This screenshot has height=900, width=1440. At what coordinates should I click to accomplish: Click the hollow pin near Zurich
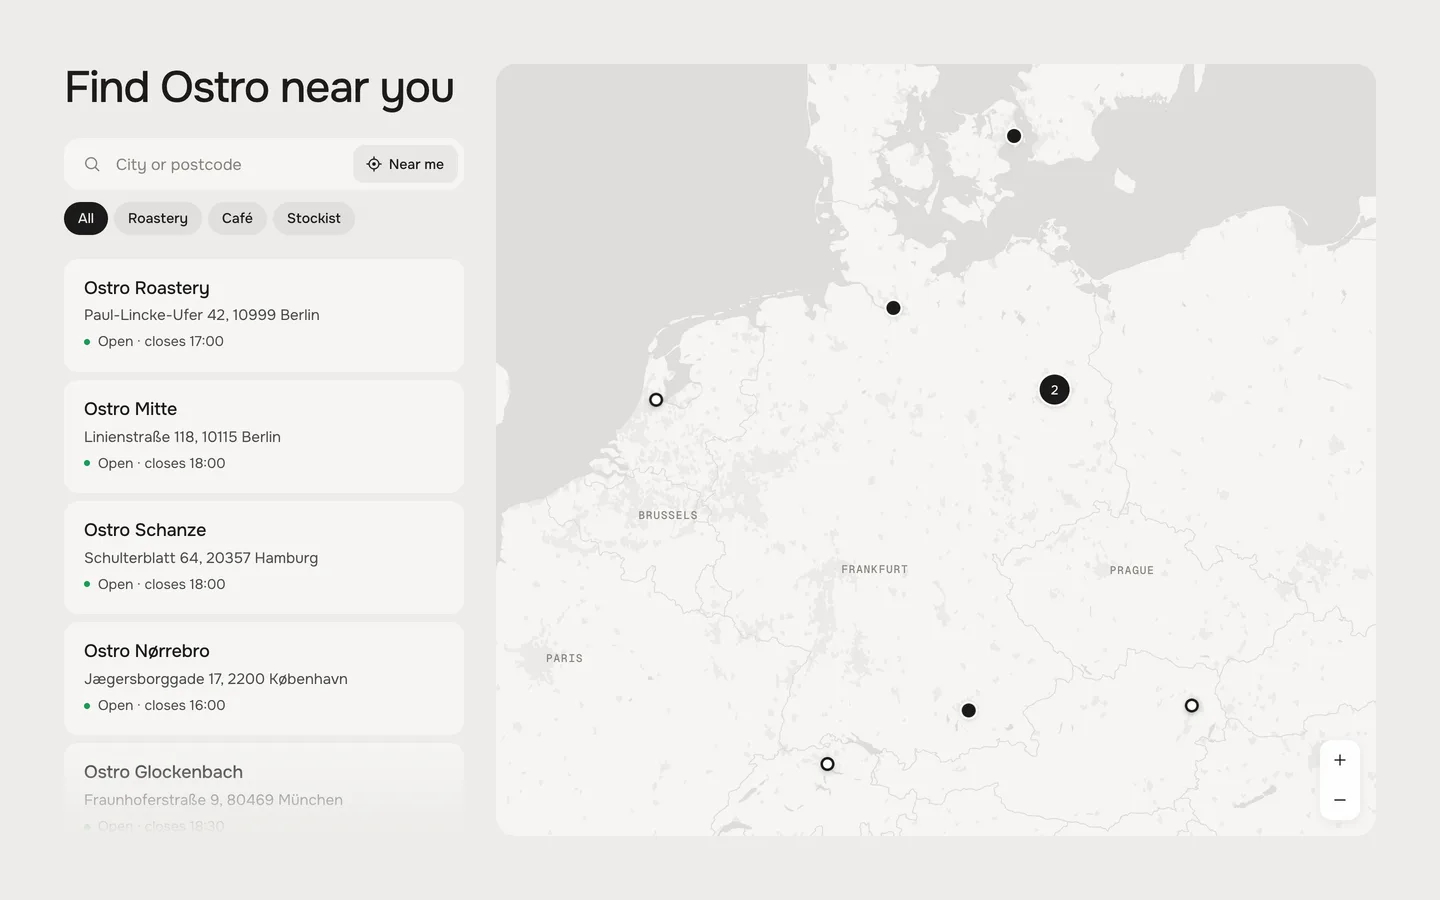pyautogui.click(x=827, y=764)
